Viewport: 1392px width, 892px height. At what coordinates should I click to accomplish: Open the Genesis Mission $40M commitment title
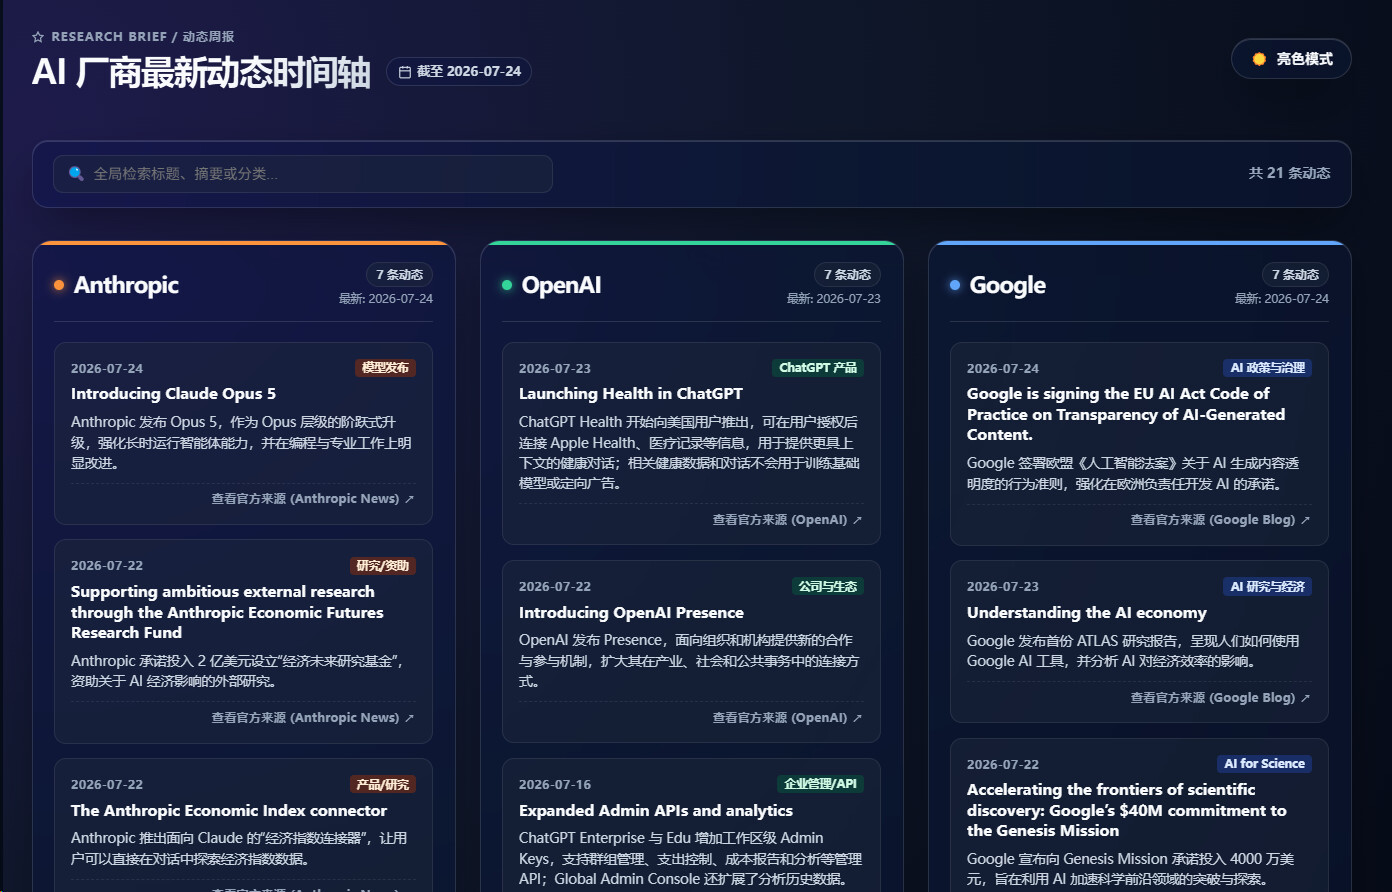(1127, 810)
